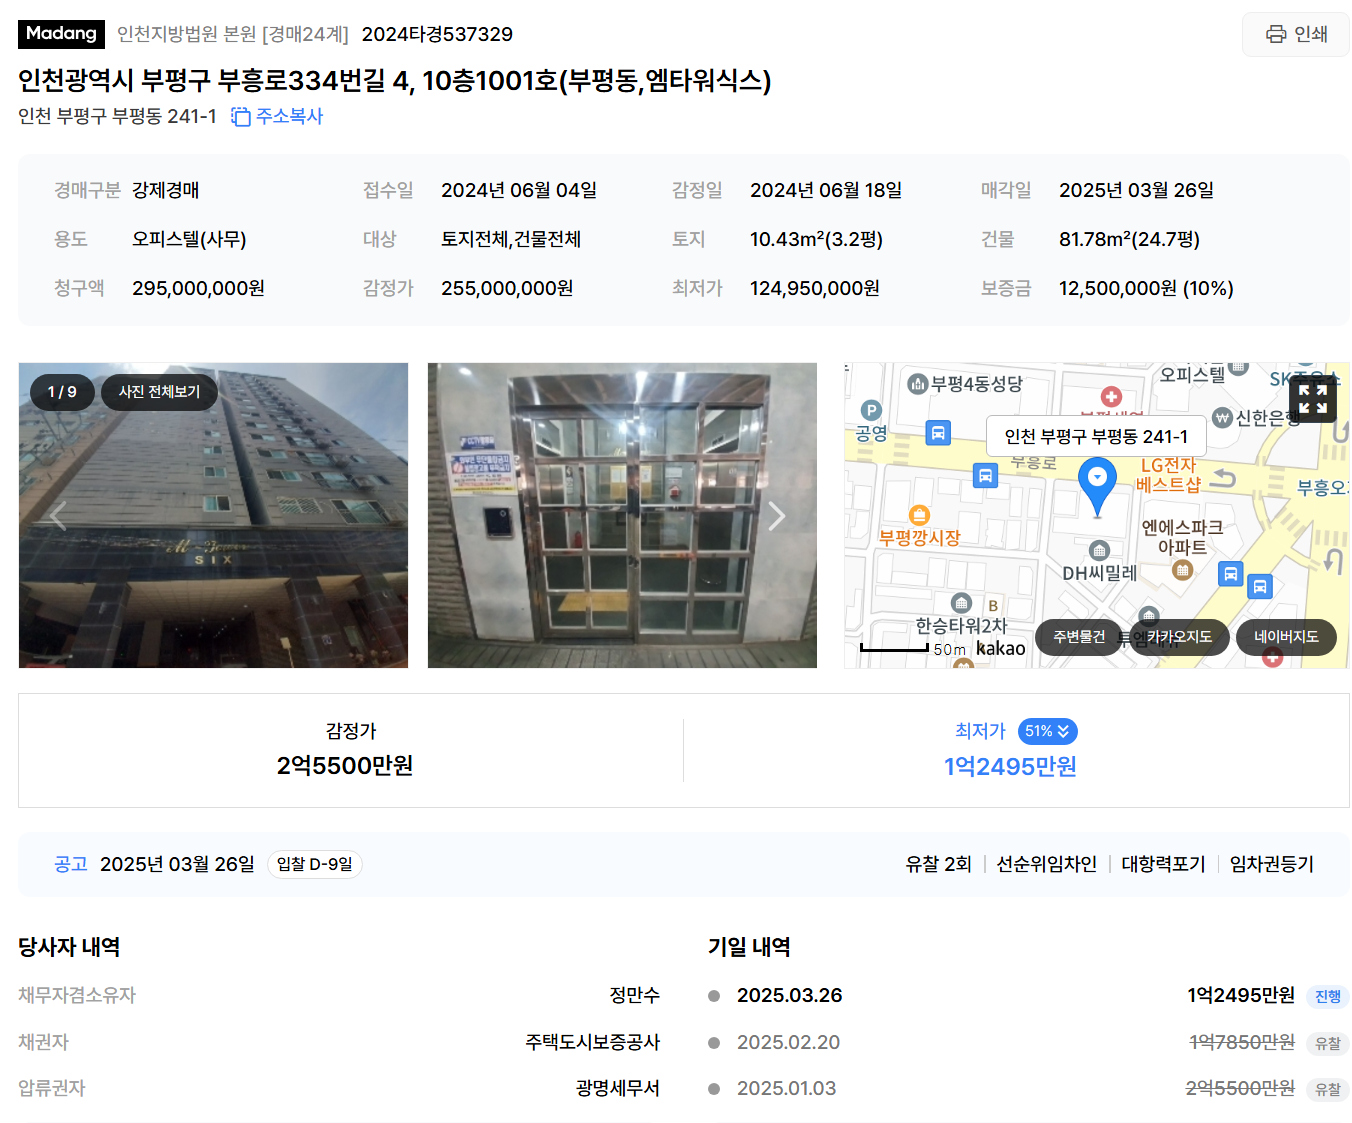Screen dimensions: 1352x1123
Task: Expand the 51% minimum price dropdown
Action: [x=1047, y=732]
